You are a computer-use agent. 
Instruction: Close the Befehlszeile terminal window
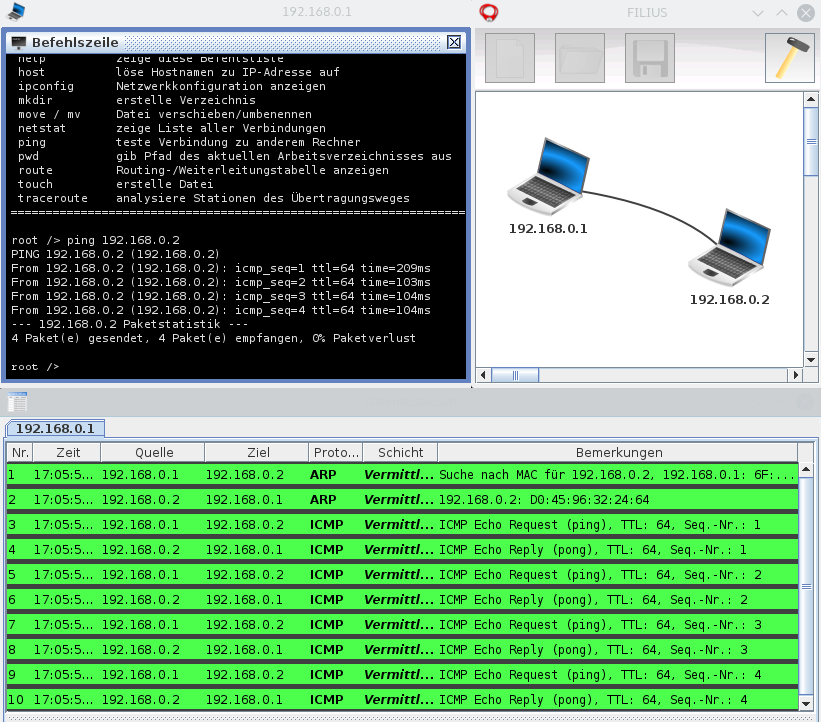(453, 42)
